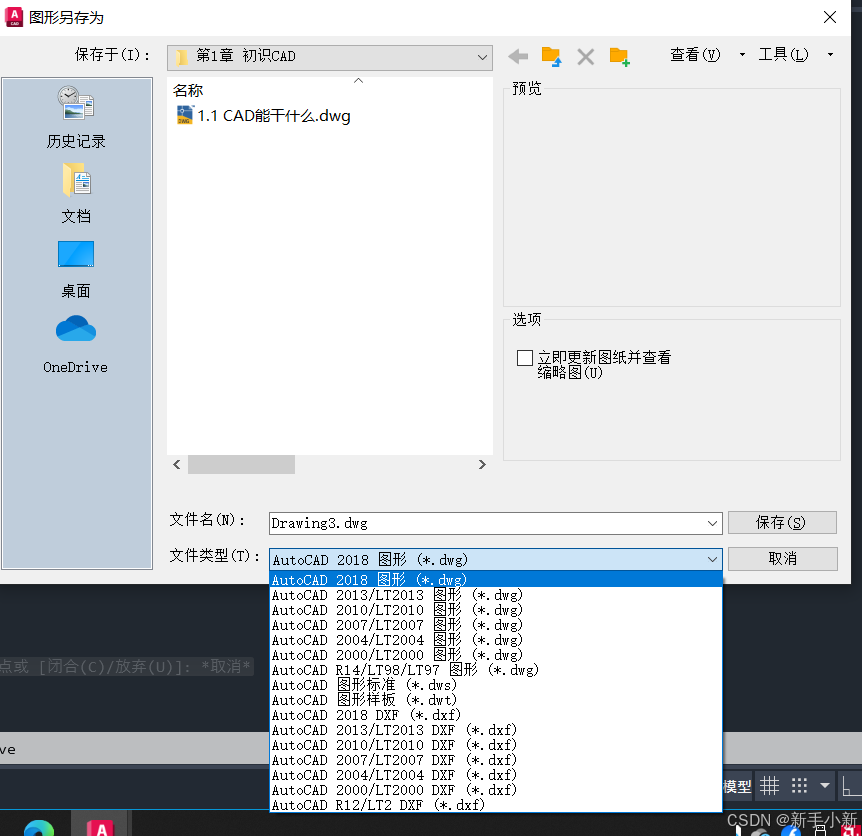Click the Edge browser icon in the taskbar

pyautogui.click(x=38, y=828)
